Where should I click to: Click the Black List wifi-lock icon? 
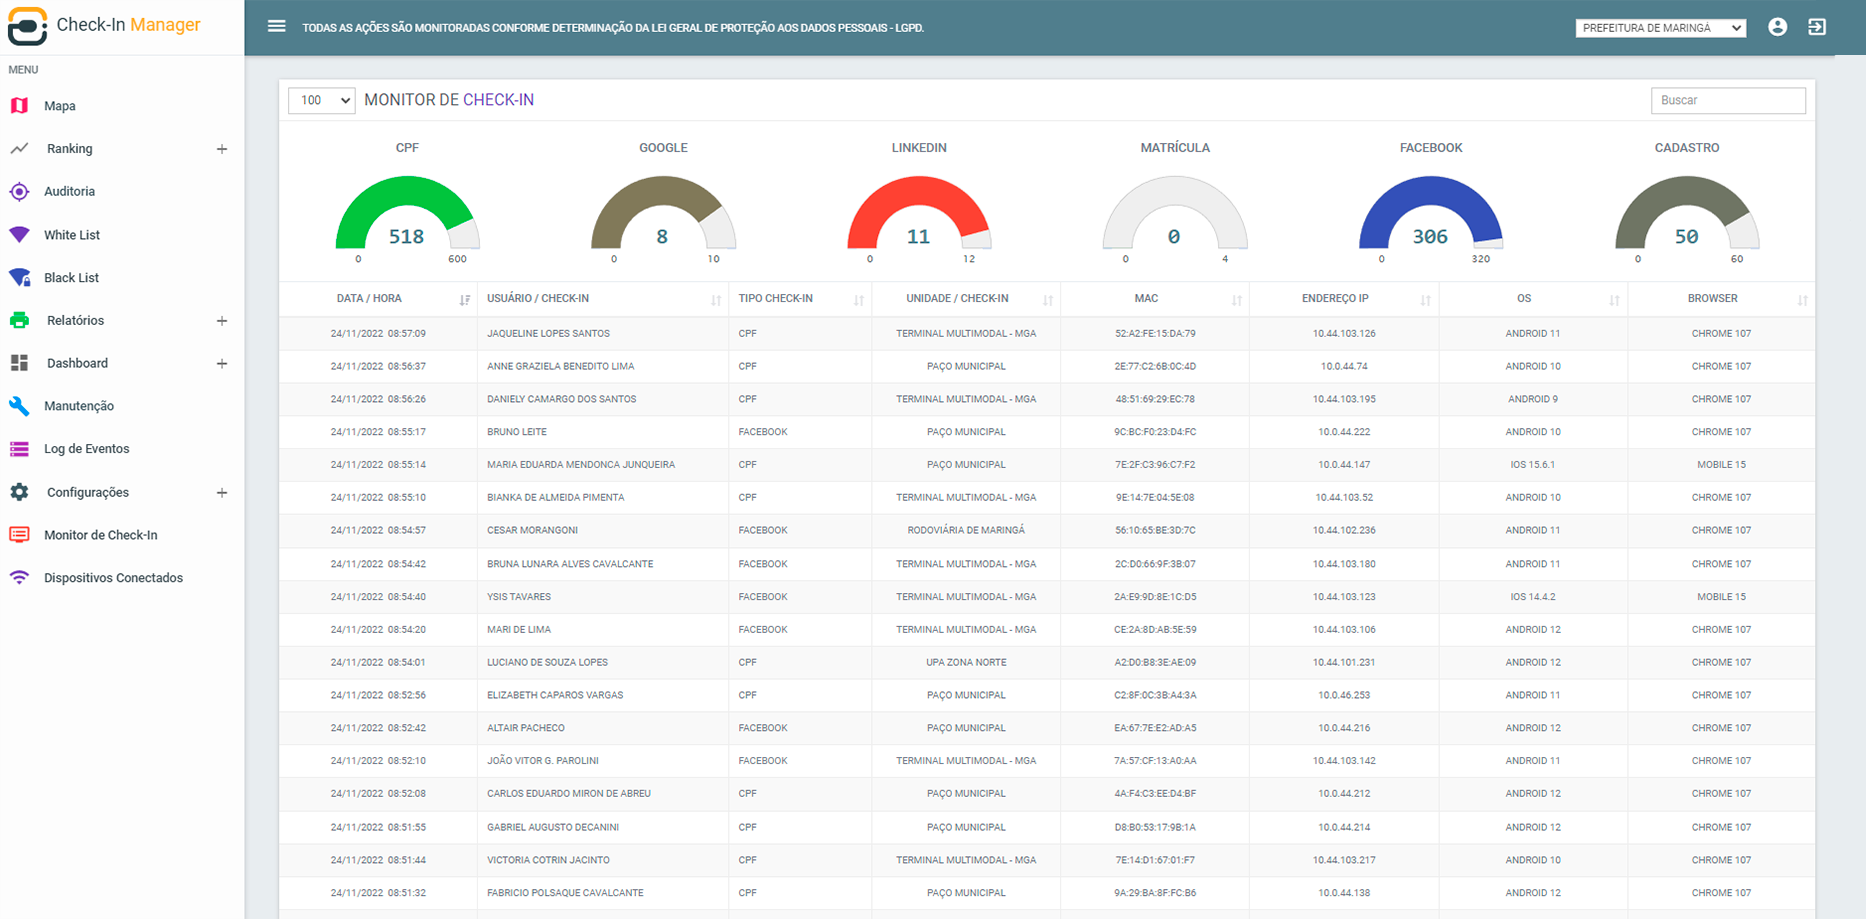click(x=19, y=277)
